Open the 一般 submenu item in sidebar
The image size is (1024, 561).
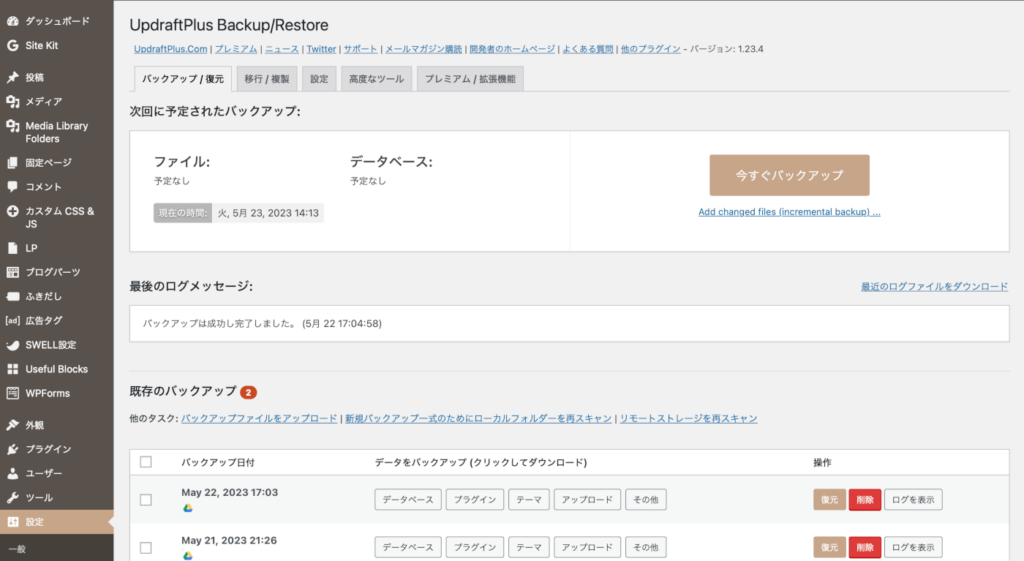[x=18, y=549]
